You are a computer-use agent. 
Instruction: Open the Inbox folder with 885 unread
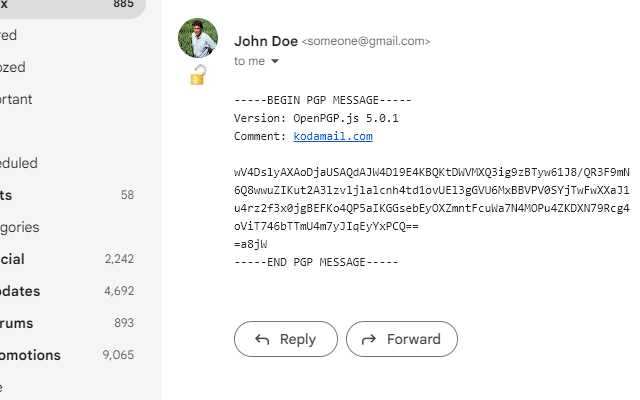60,4
